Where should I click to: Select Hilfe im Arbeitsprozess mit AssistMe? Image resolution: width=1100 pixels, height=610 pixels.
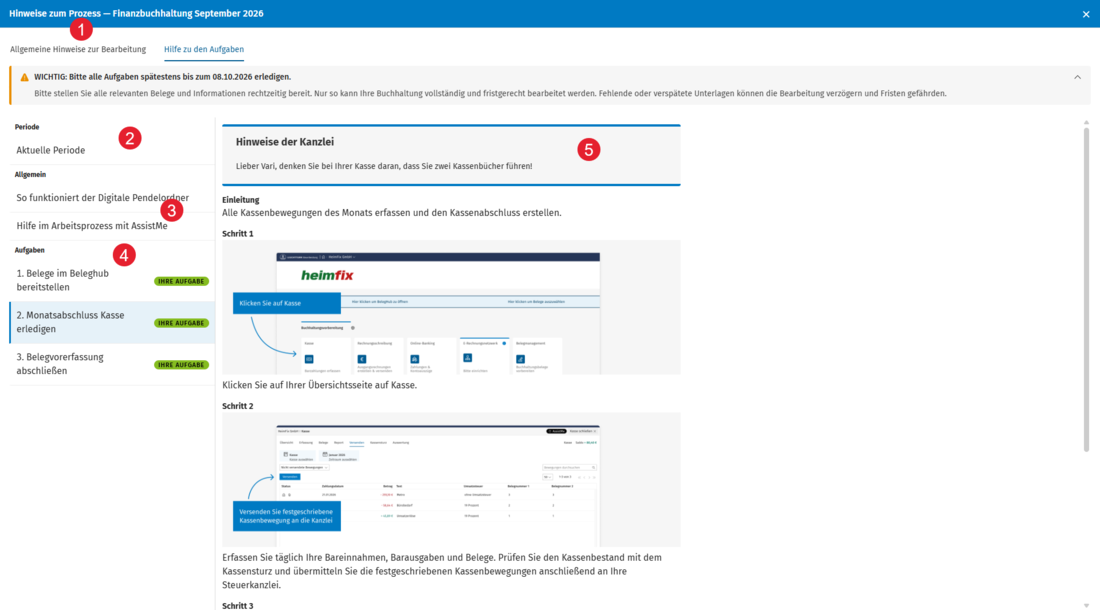click(x=112, y=226)
